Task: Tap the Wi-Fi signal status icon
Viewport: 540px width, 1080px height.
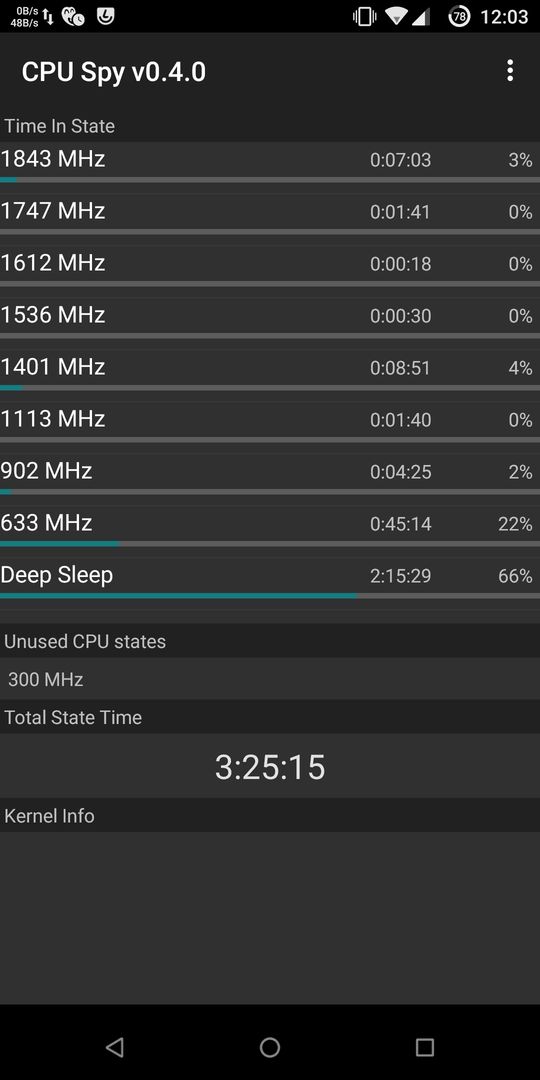Action: [396, 17]
